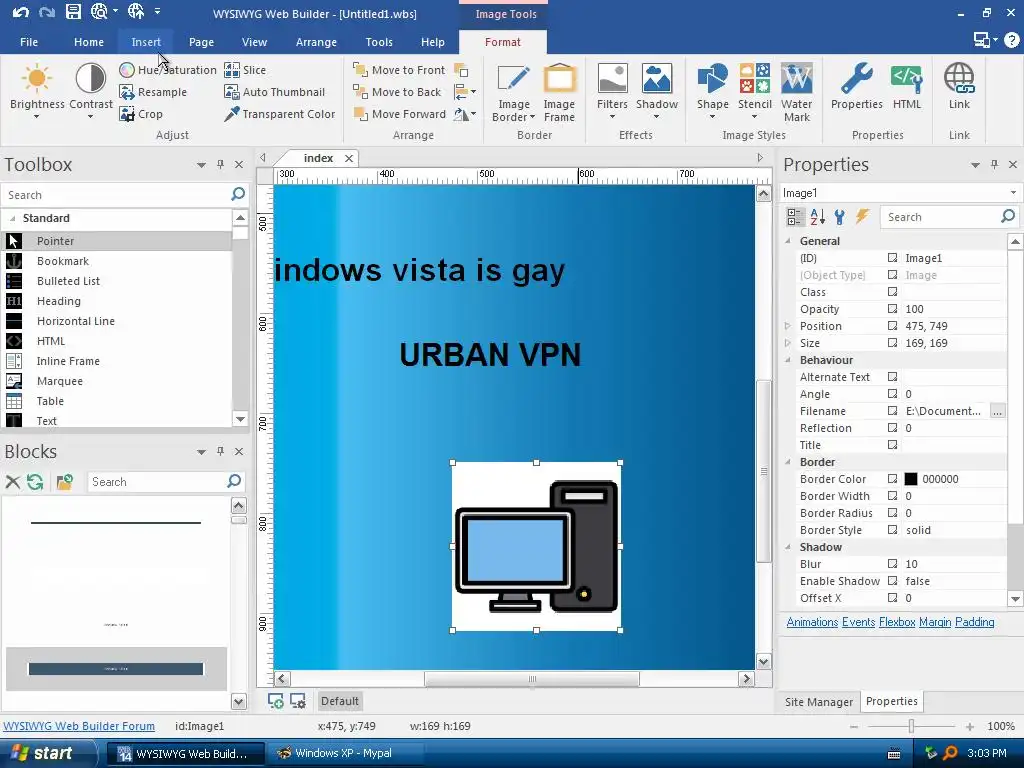Resample the selected image
The image size is (1024, 768).
pos(153,92)
